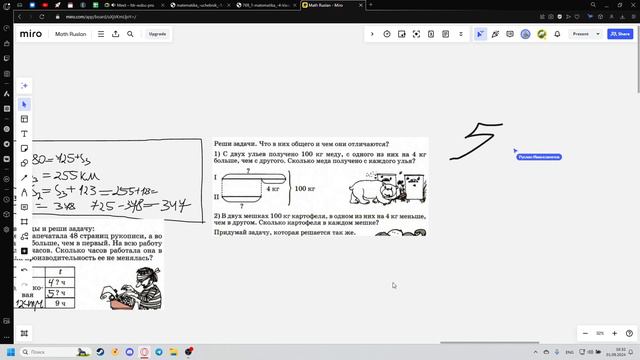
Task: Toggle collaborators' cursors visibility
Action: [x=480, y=34]
